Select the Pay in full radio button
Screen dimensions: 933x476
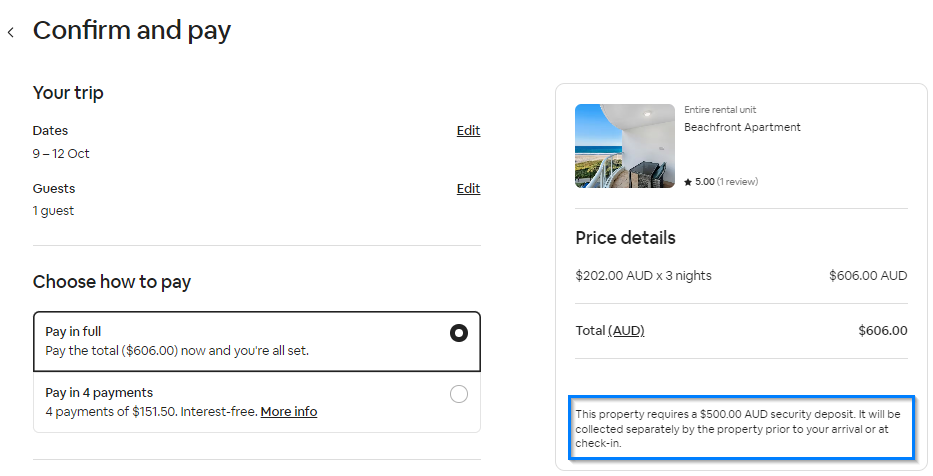[x=459, y=333]
